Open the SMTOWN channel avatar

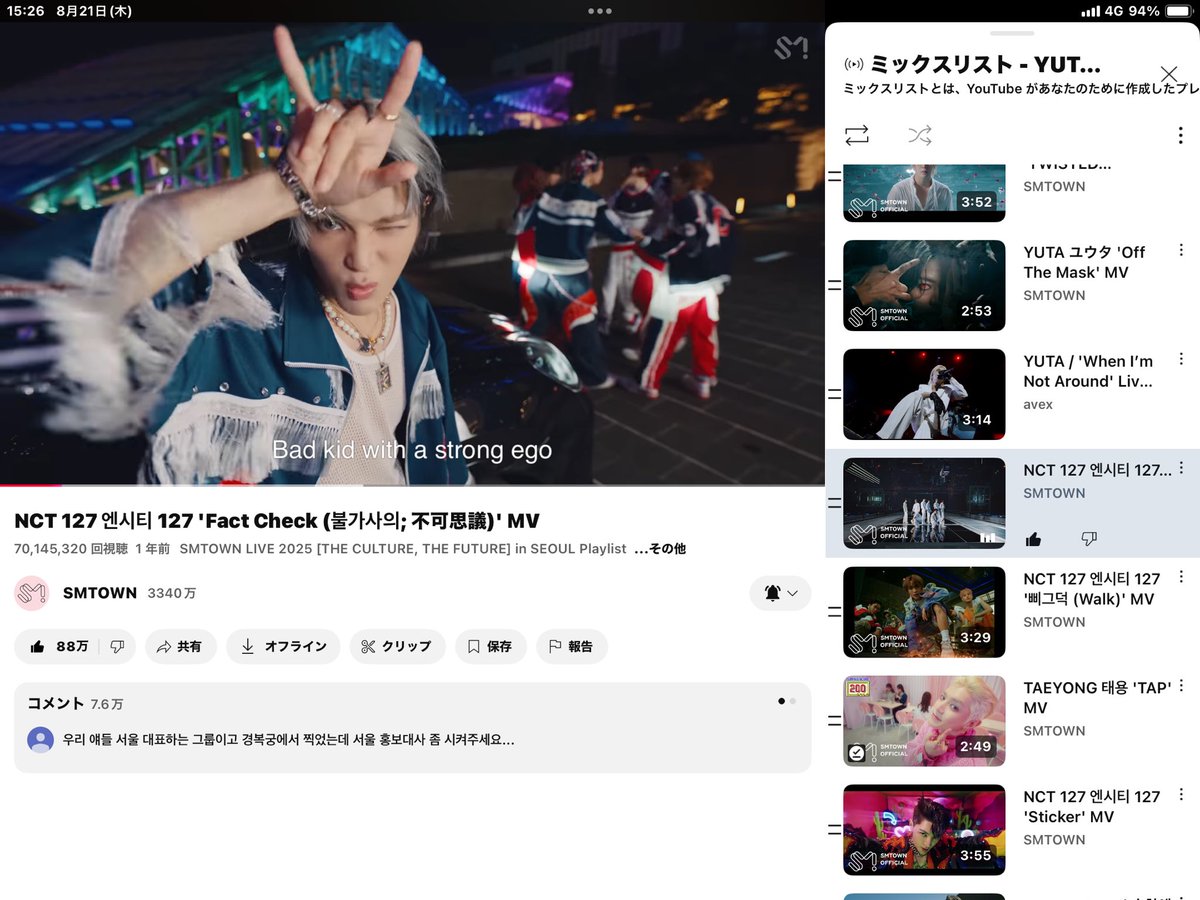(x=31, y=593)
